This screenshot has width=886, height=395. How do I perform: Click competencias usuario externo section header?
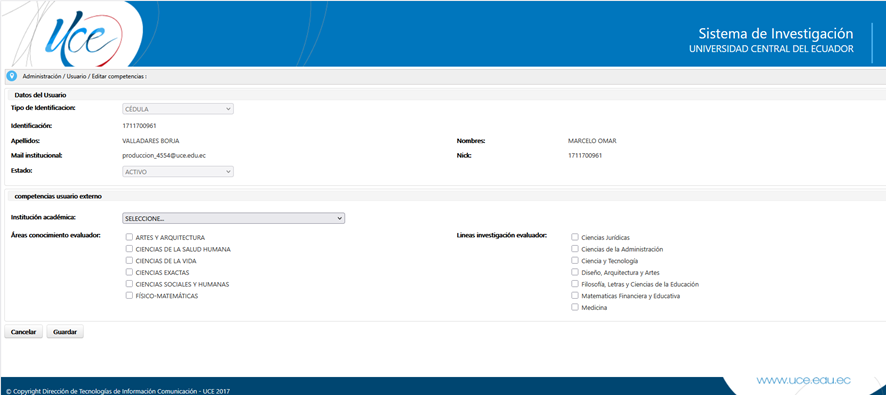pos(58,196)
